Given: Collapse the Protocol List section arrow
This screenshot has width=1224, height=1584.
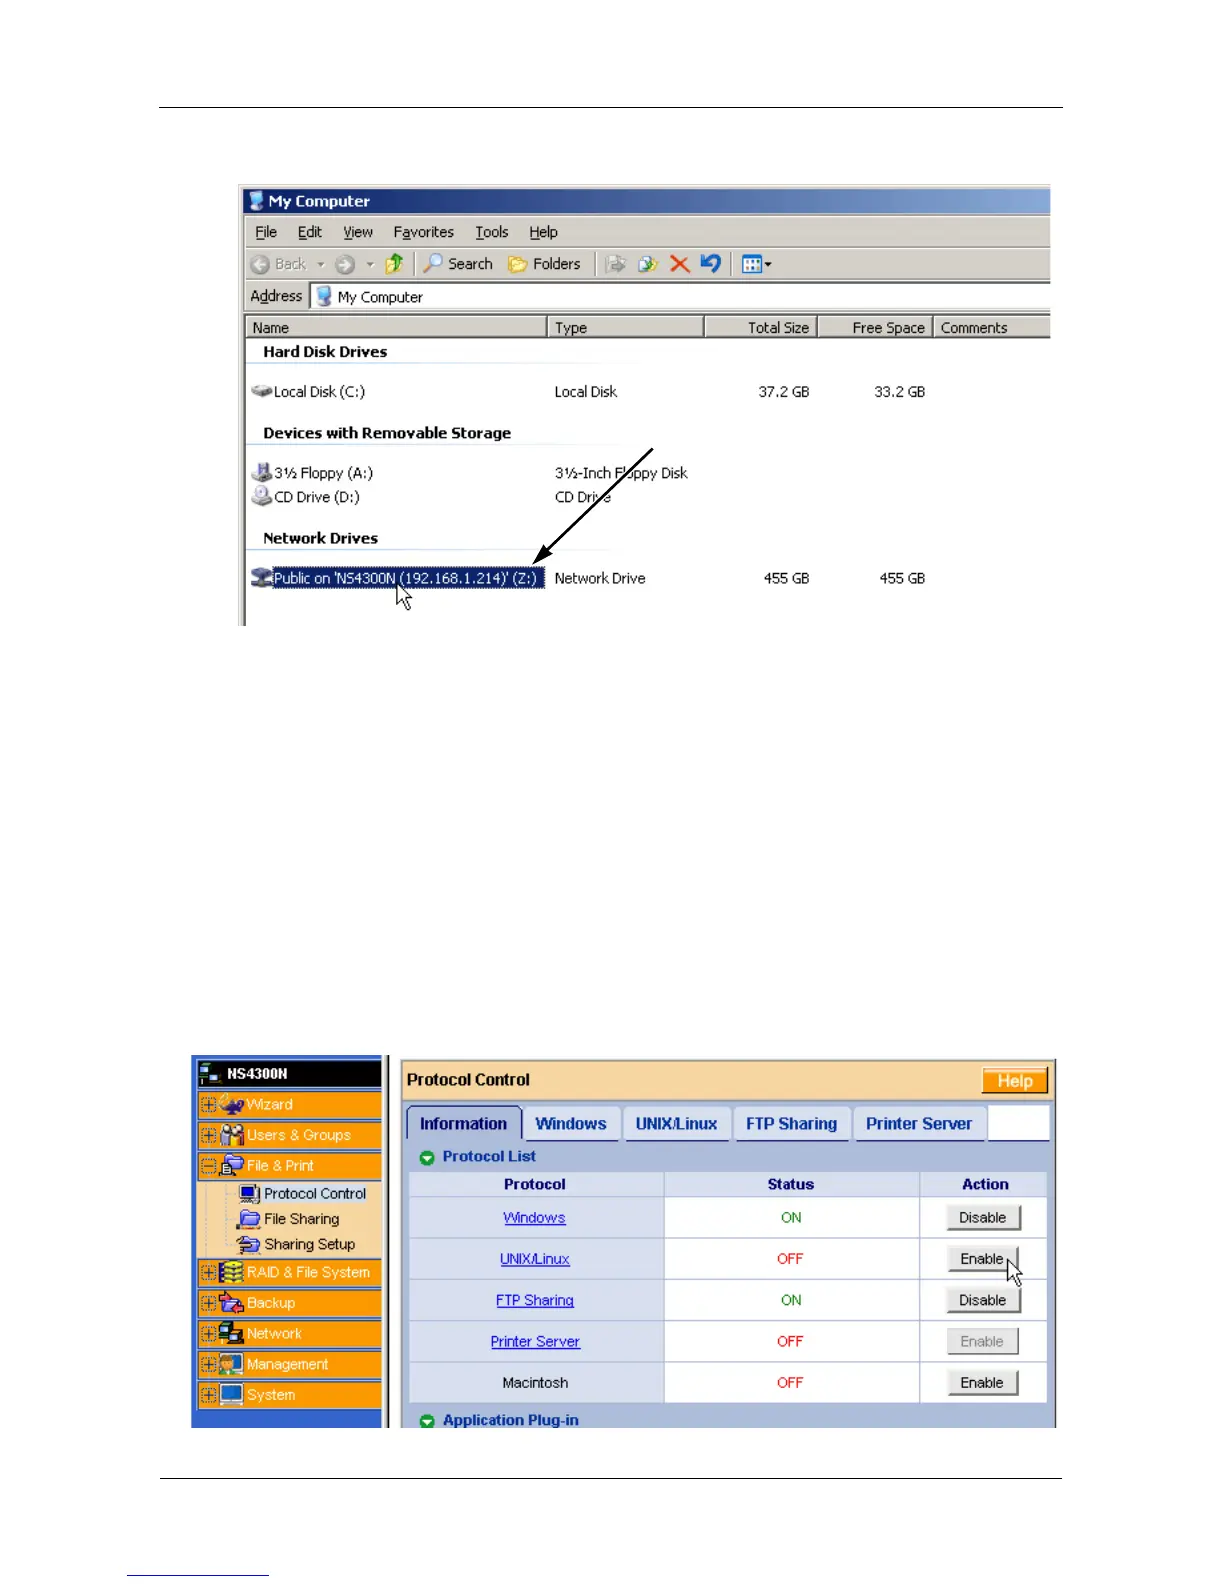Looking at the screenshot, I should (x=427, y=1157).
